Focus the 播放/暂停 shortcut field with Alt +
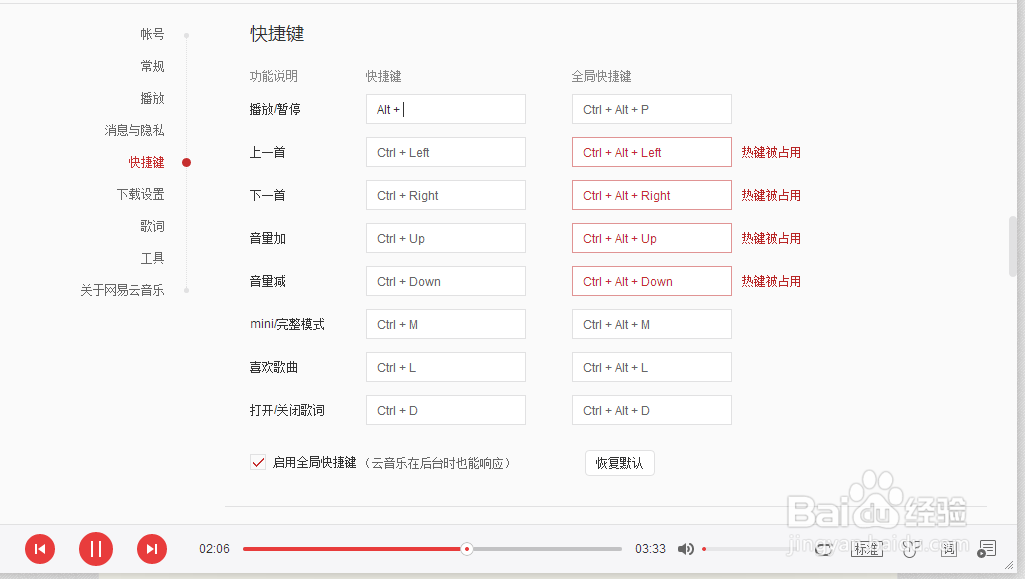 (x=446, y=109)
